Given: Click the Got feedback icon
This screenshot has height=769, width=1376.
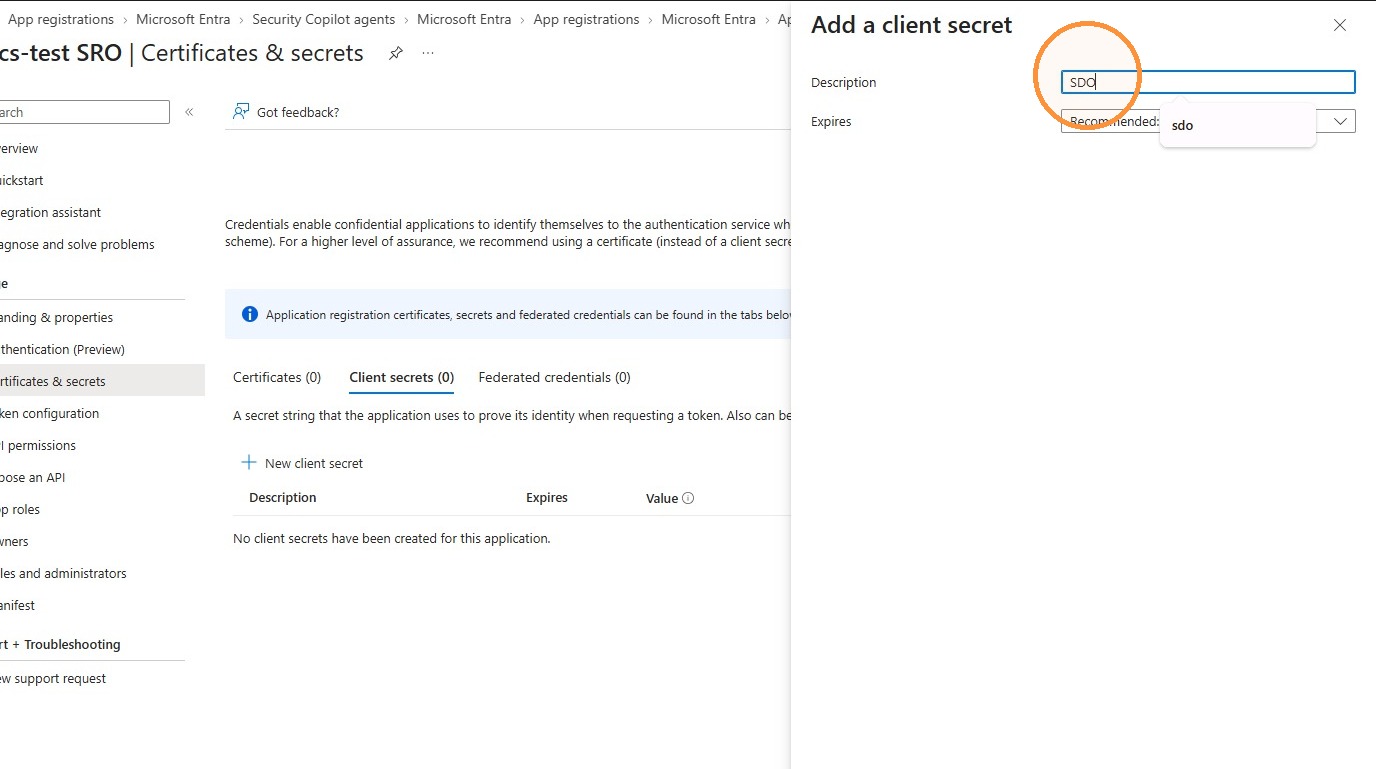Looking at the screenshot, I should click(x=241, y=111).
